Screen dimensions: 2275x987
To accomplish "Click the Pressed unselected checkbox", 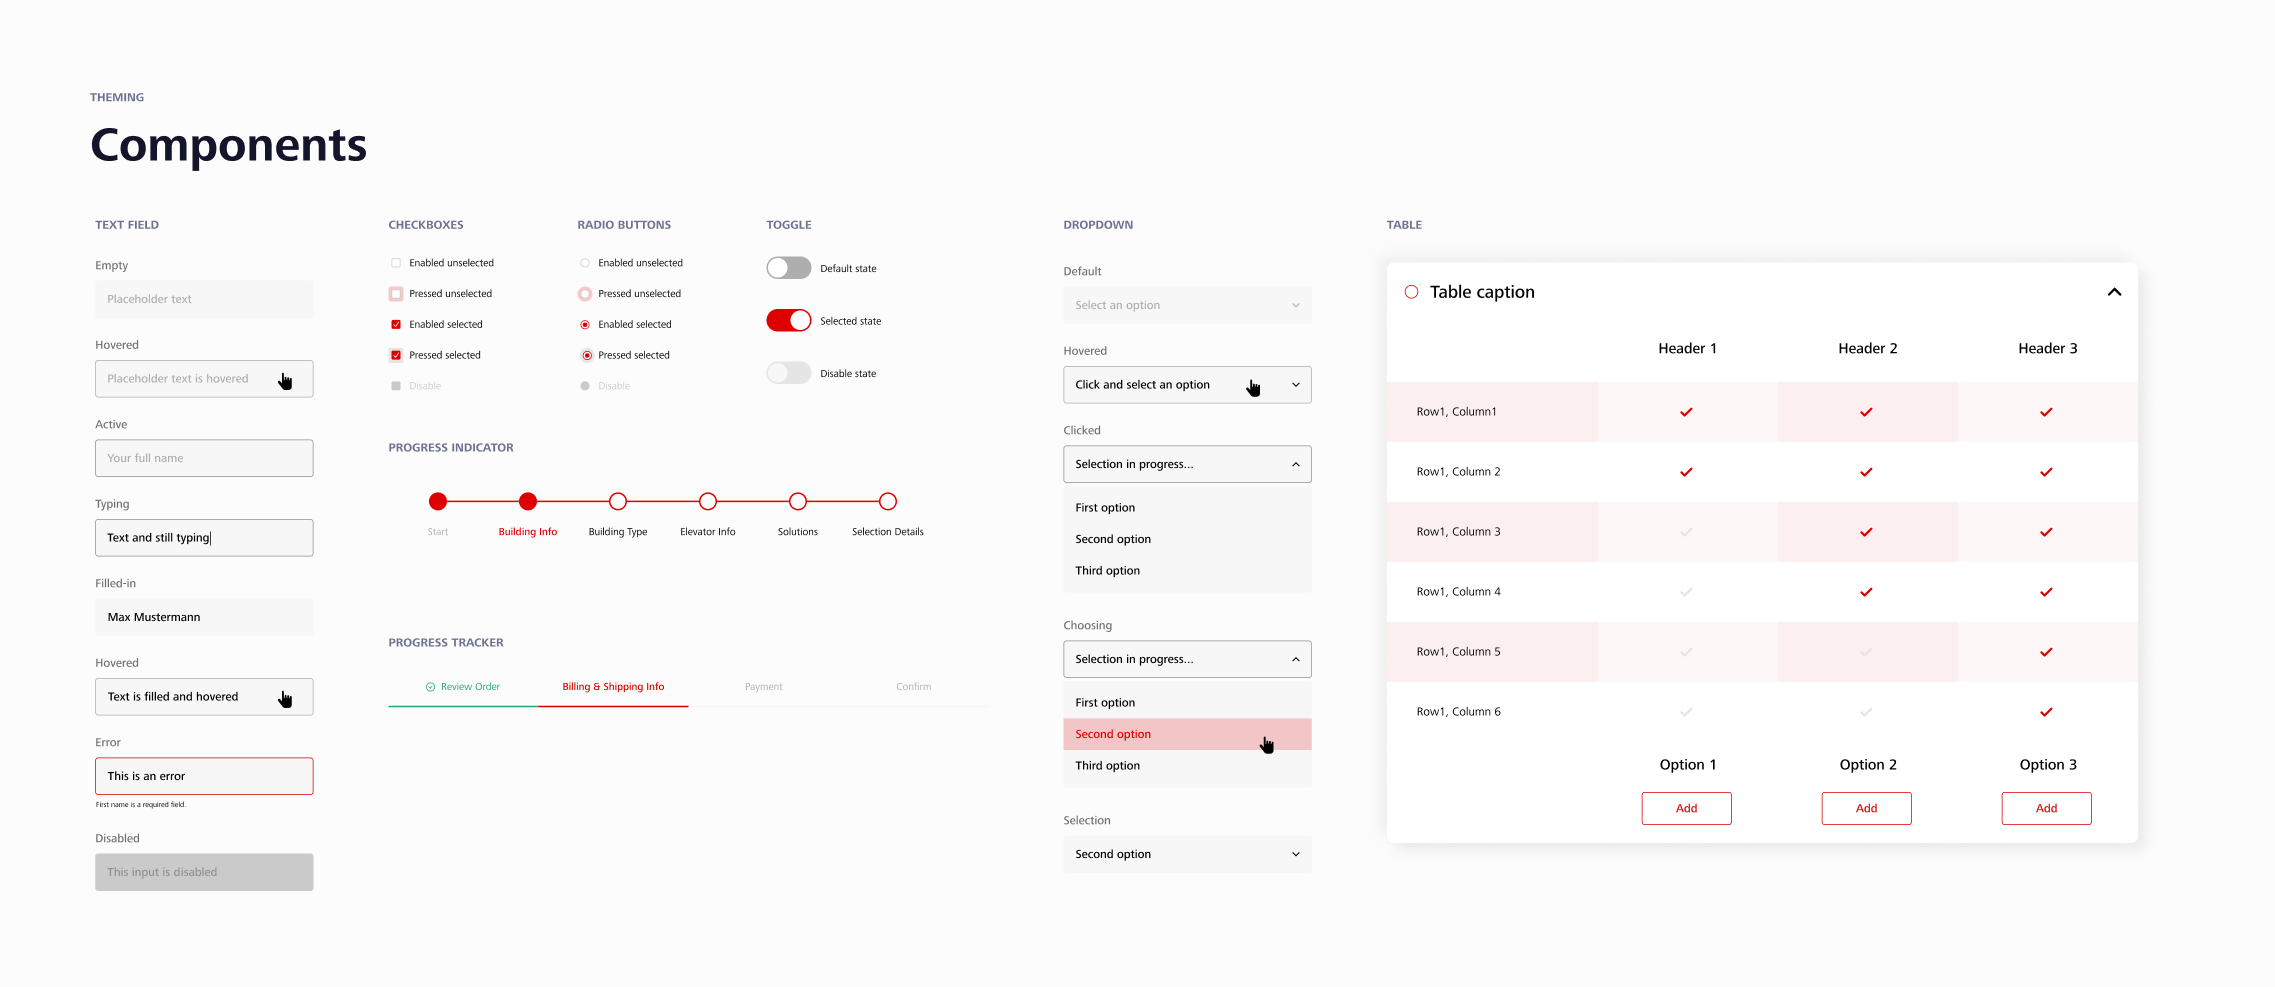I will point(396,294).
